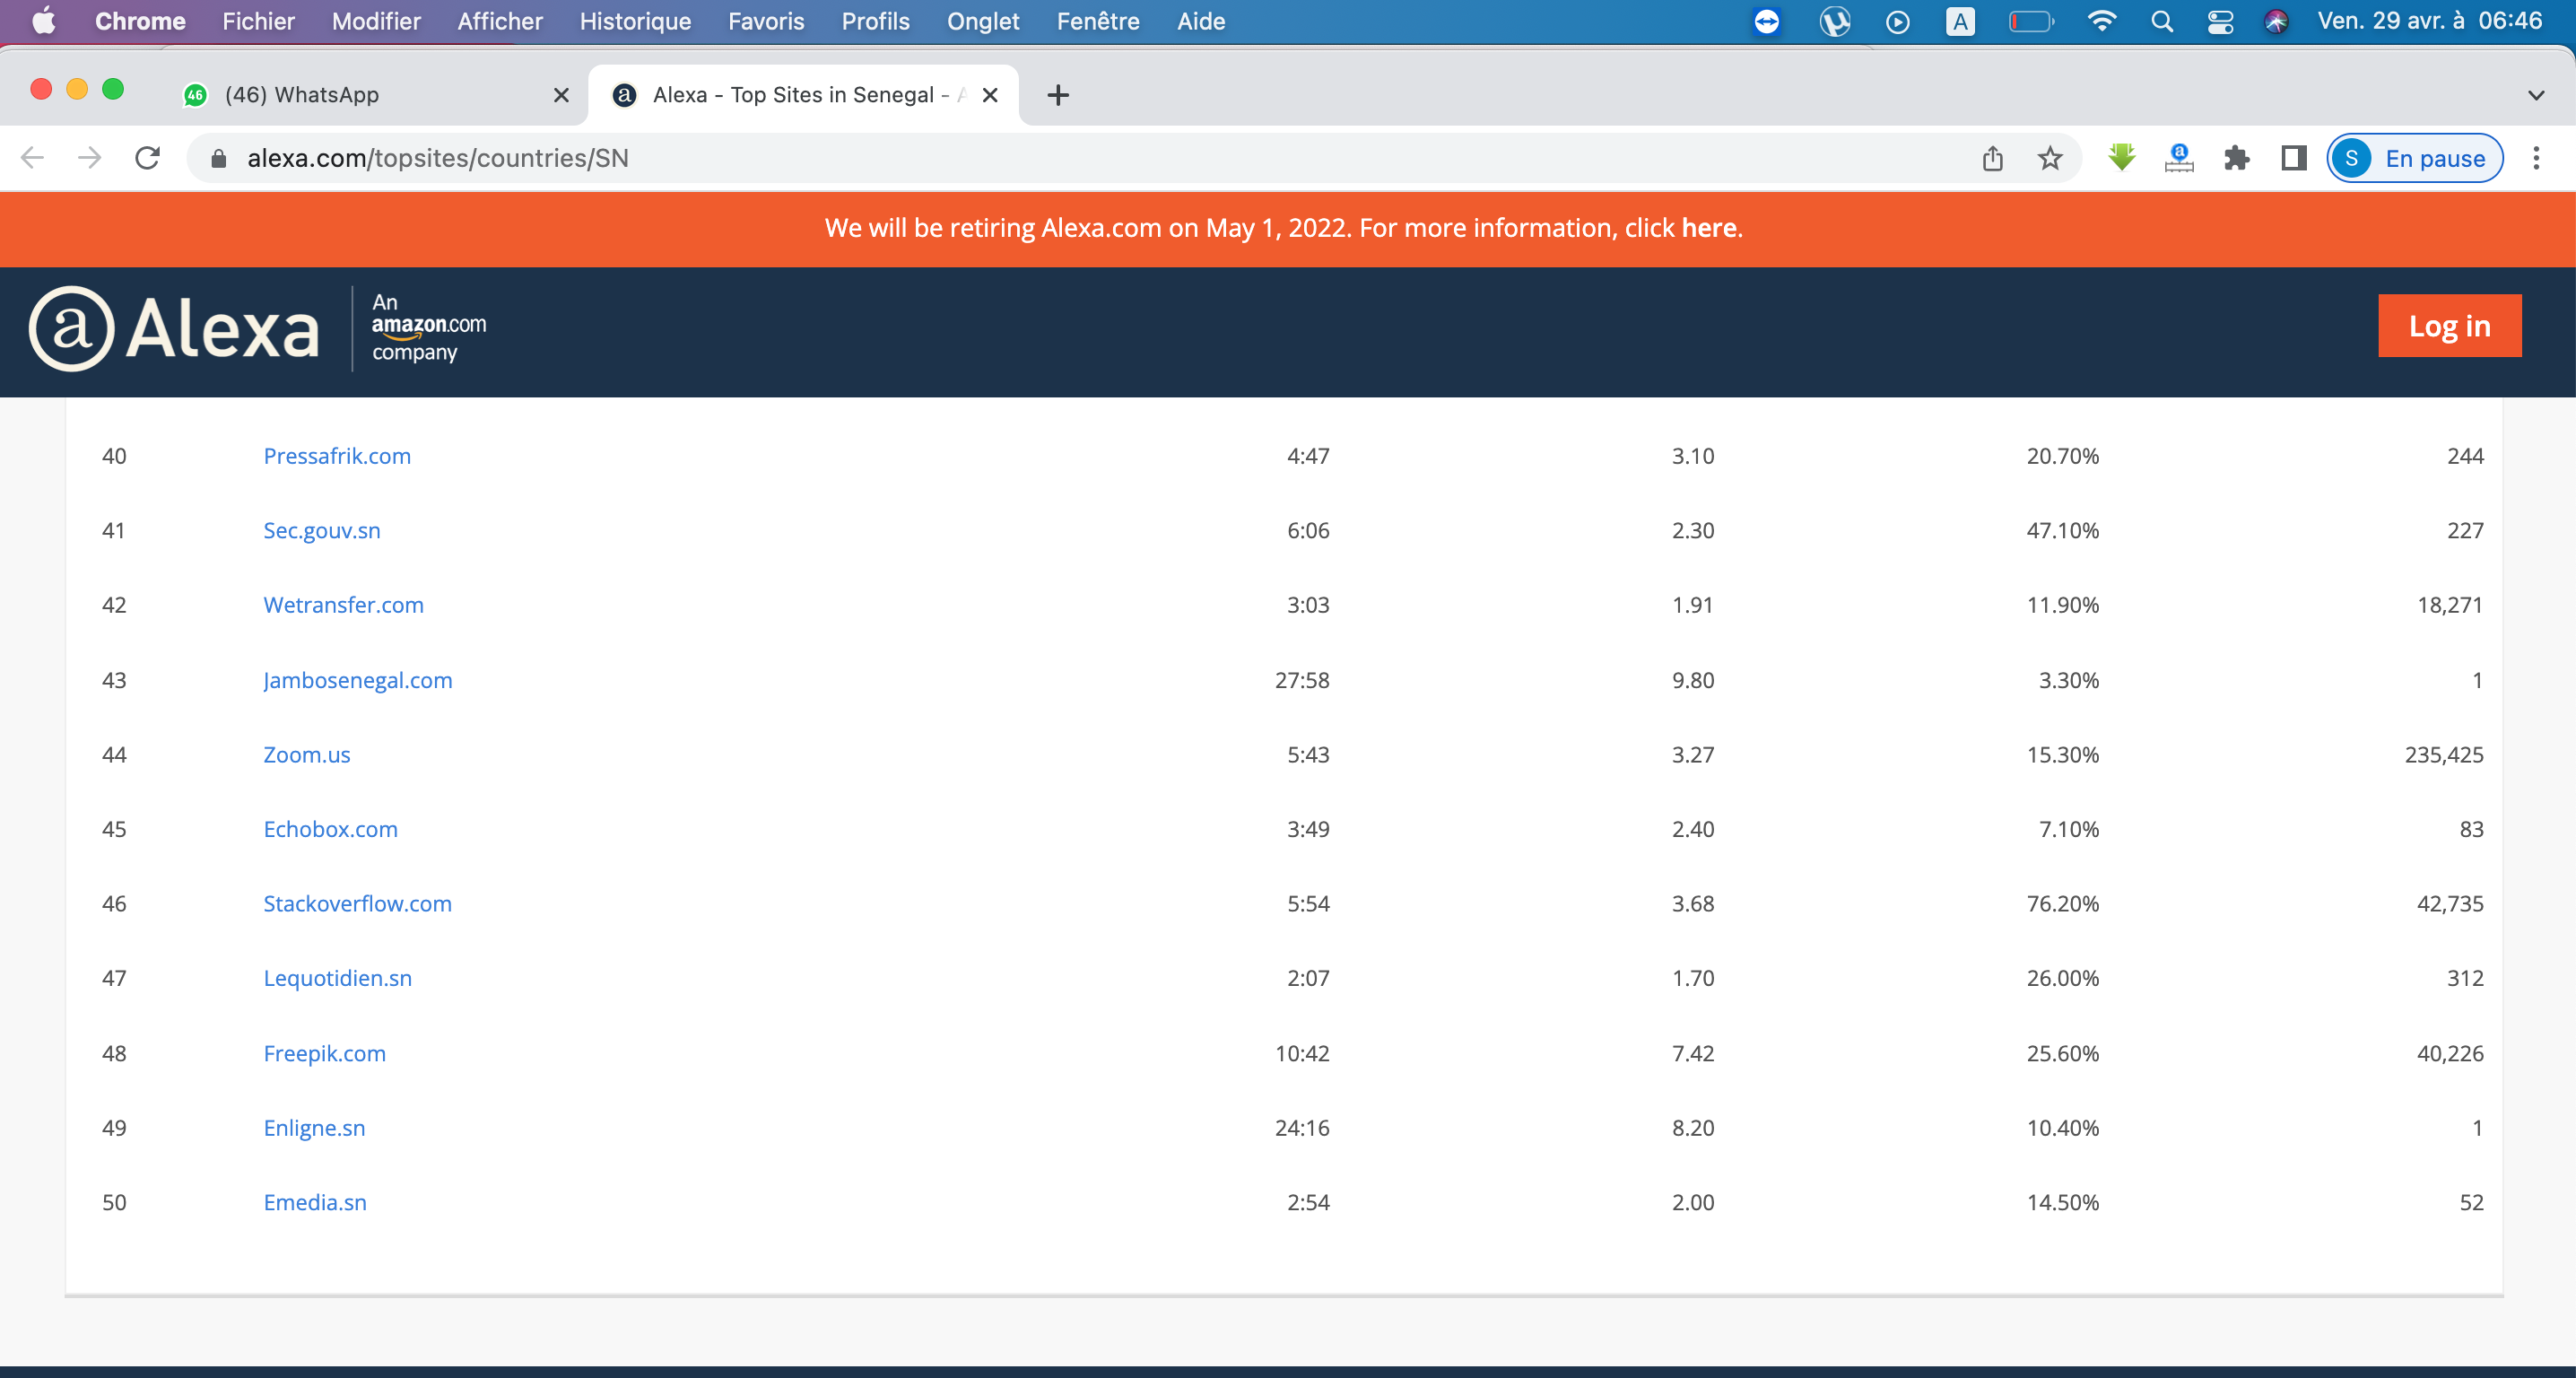2576x1378 pixels.
Task: Open a new browser tab
Action: click(1058, 95)
